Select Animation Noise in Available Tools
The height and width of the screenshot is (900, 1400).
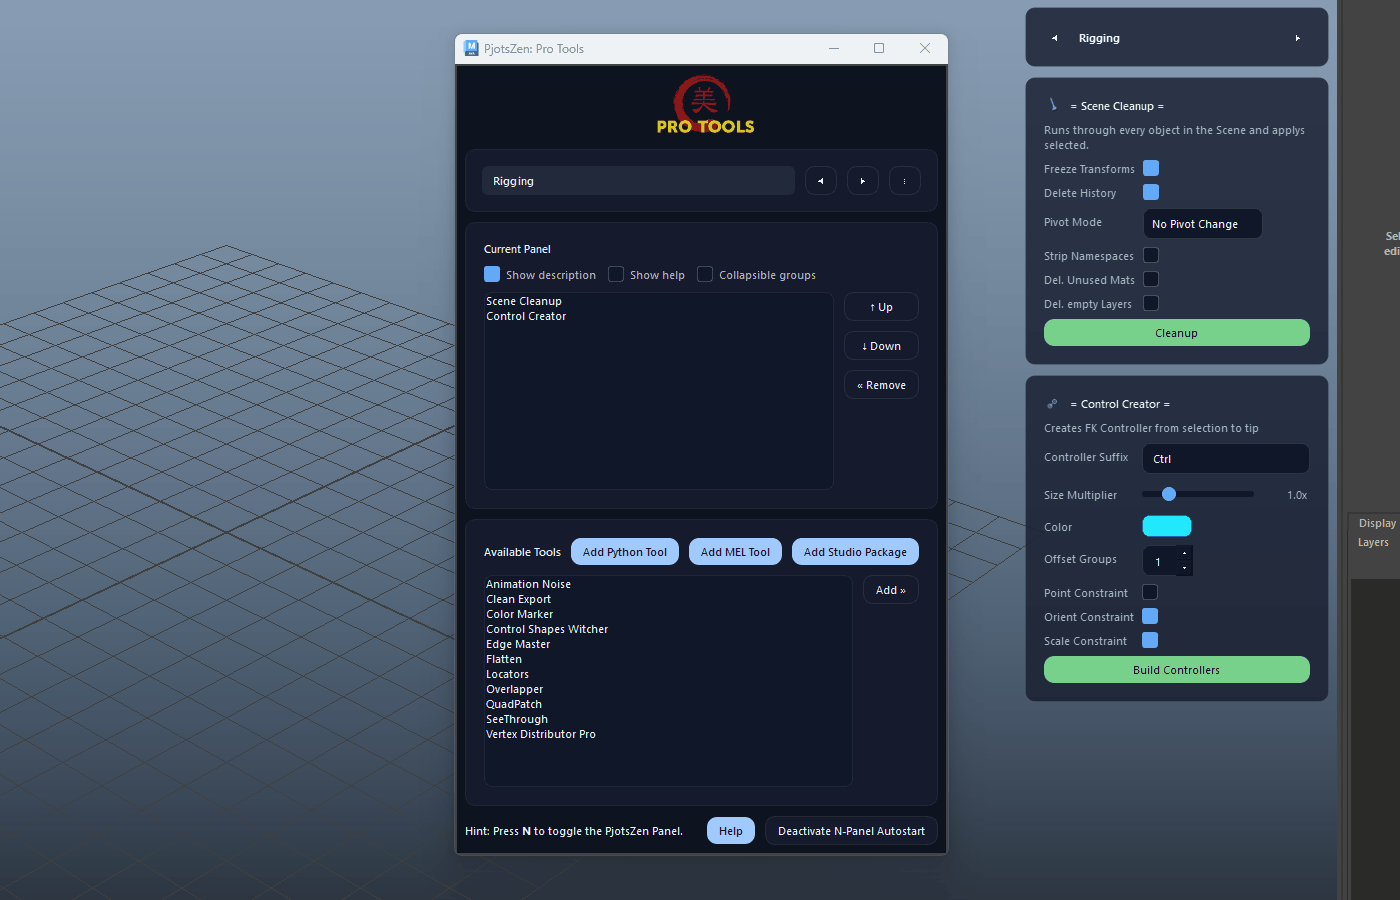click(x=528, y=584)
